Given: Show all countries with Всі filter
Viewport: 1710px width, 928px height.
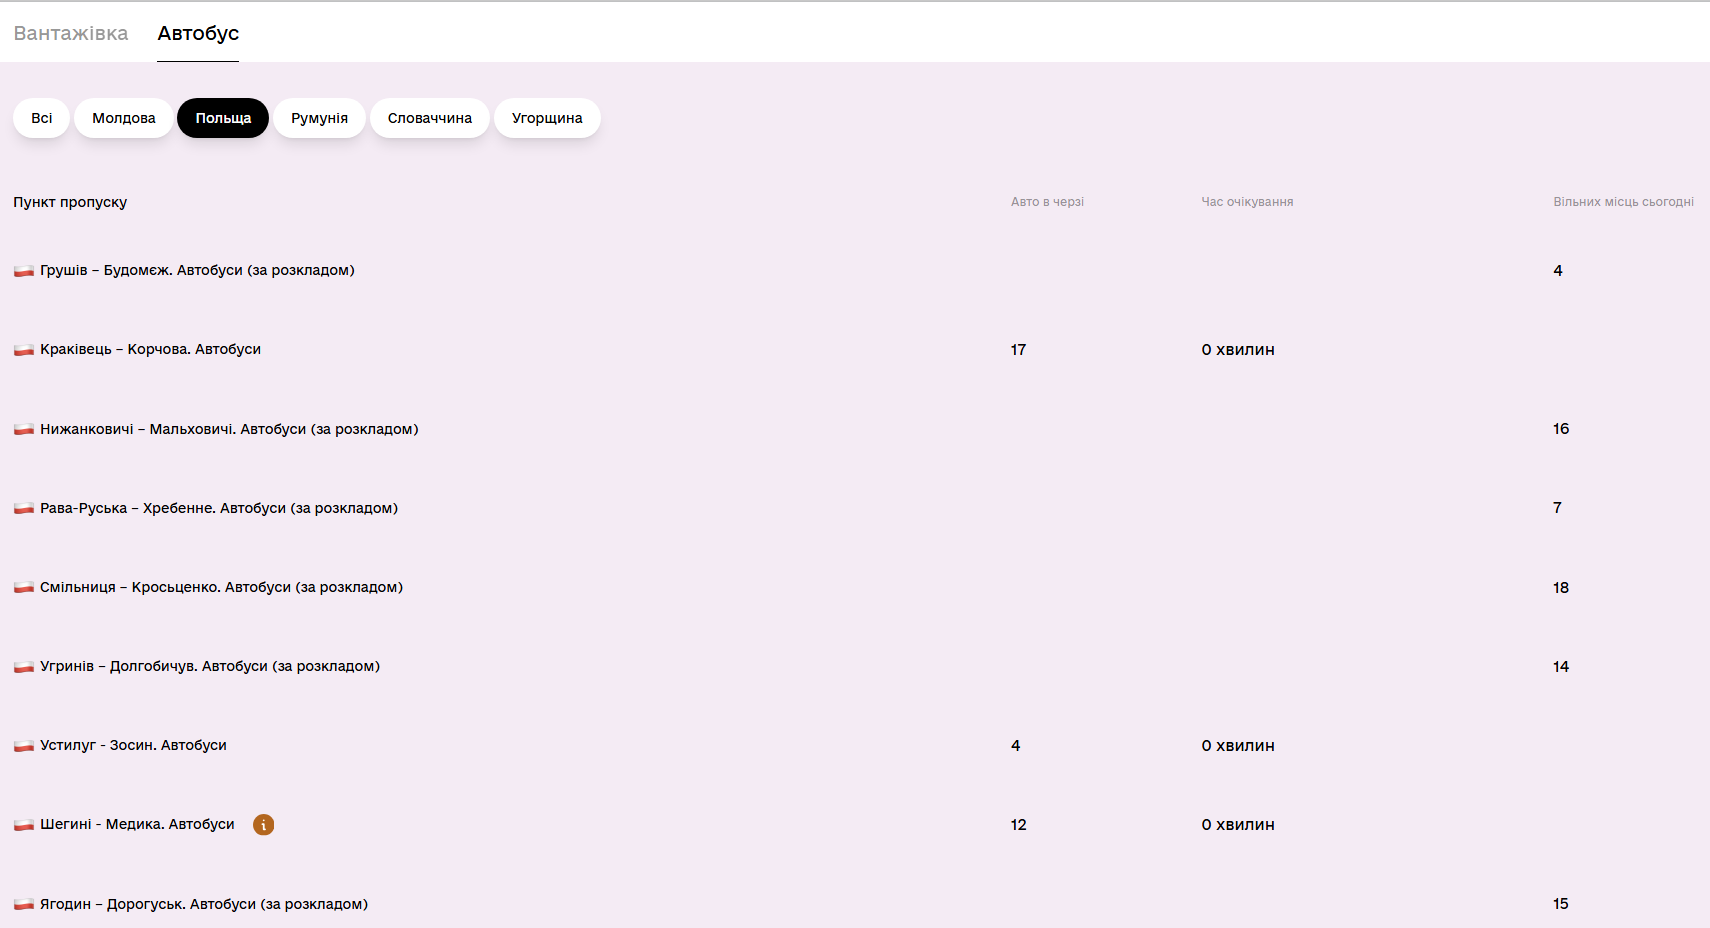Looking at the screenshot, I should click(x=41, y=118).
